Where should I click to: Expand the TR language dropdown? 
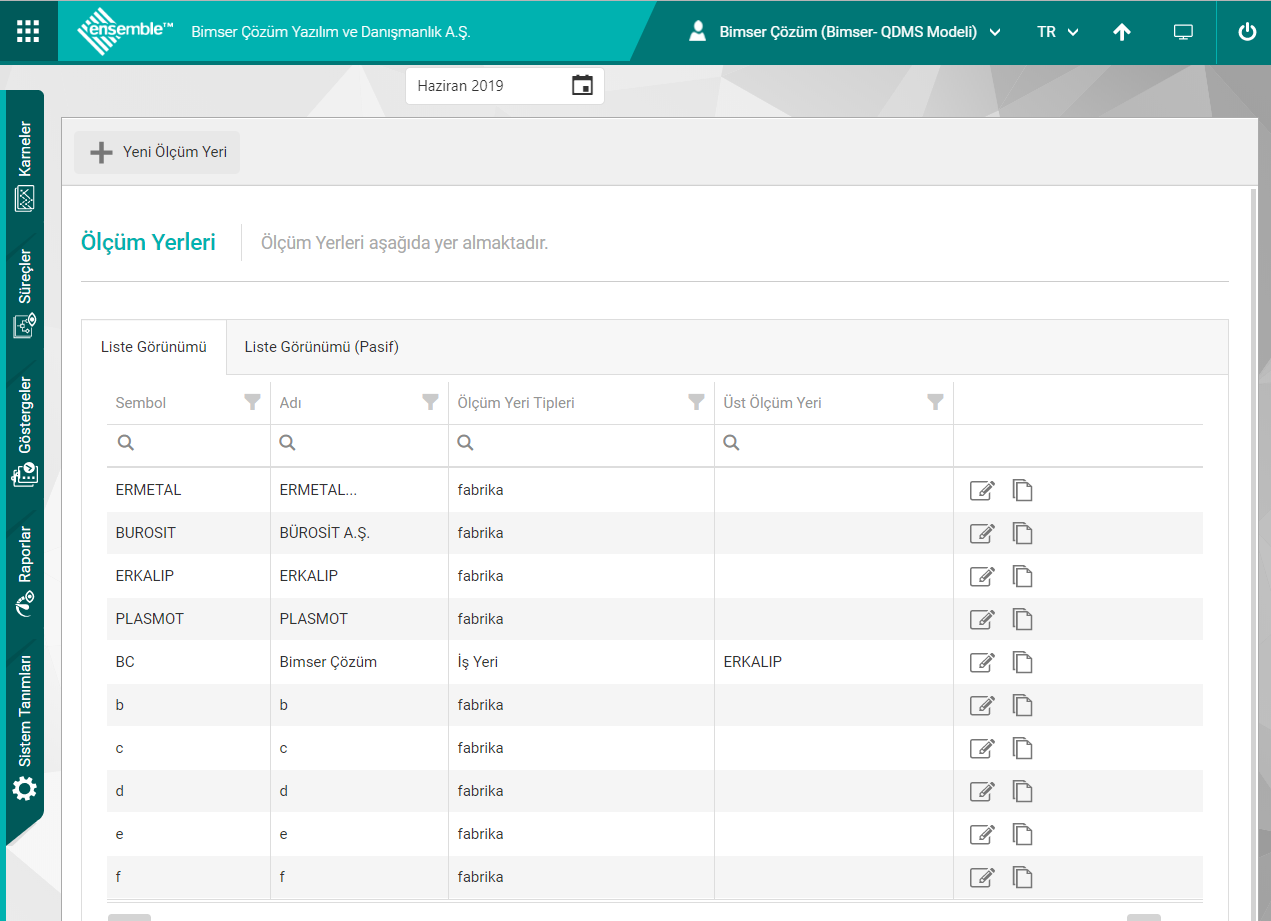coord(1057,32)
